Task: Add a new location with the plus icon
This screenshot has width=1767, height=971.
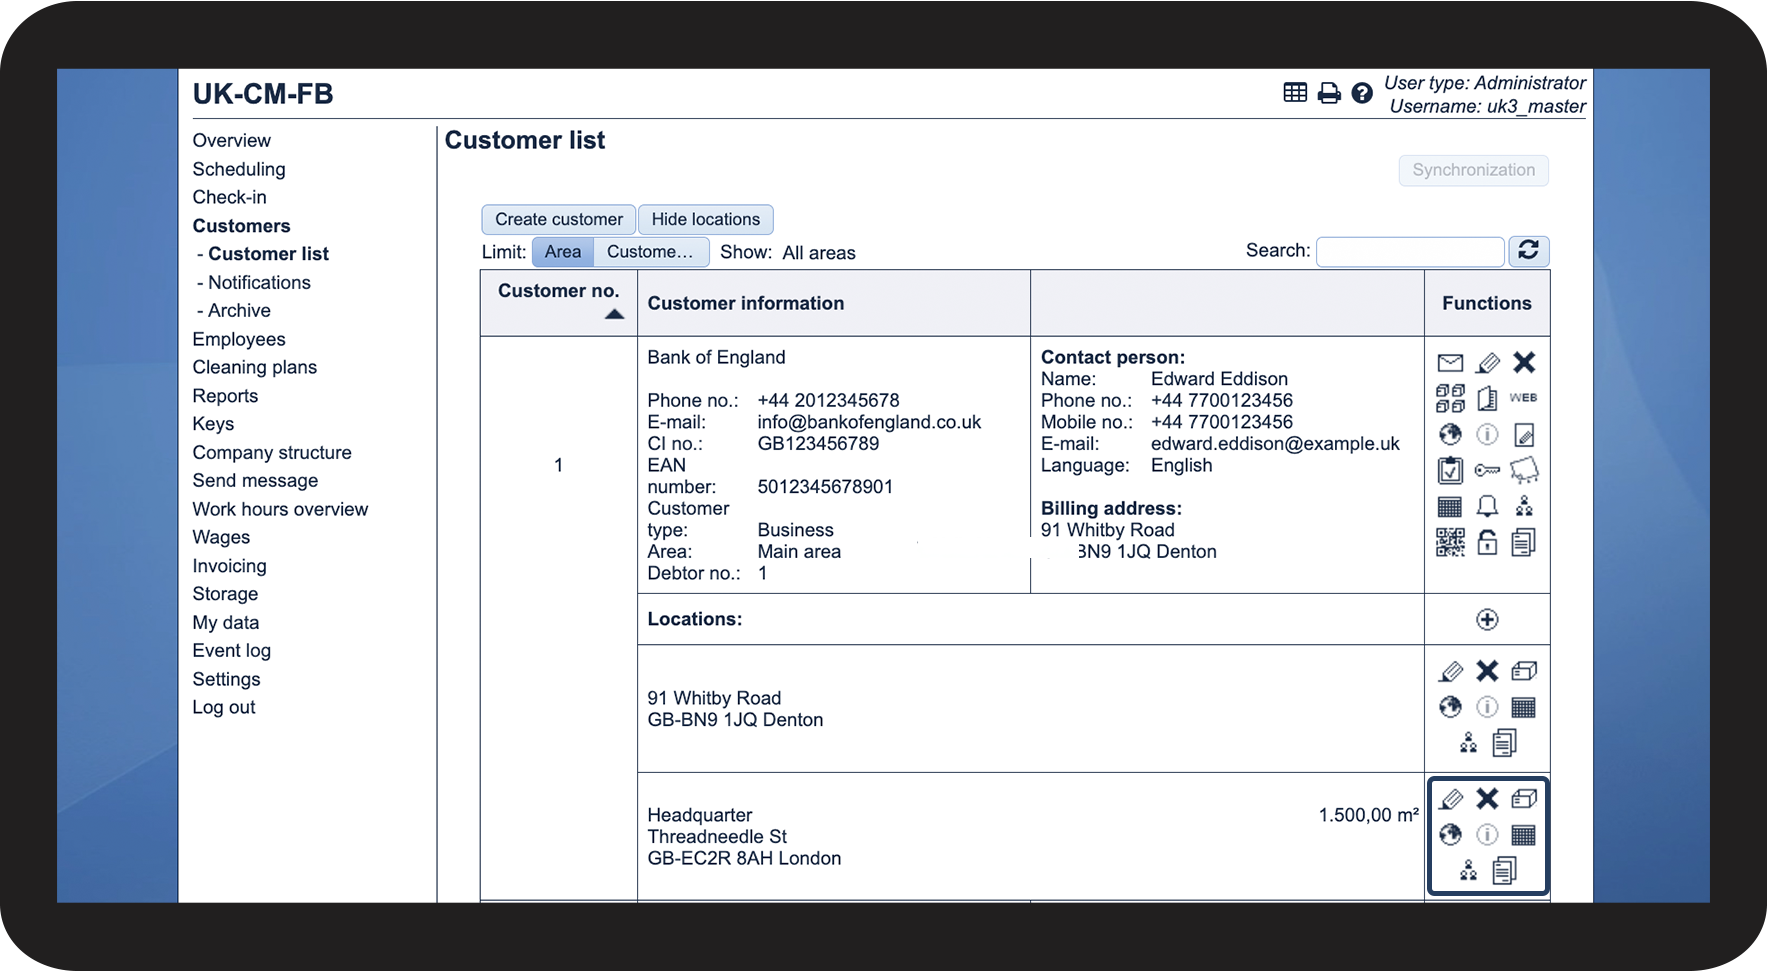Action: tap(1487, 619)
